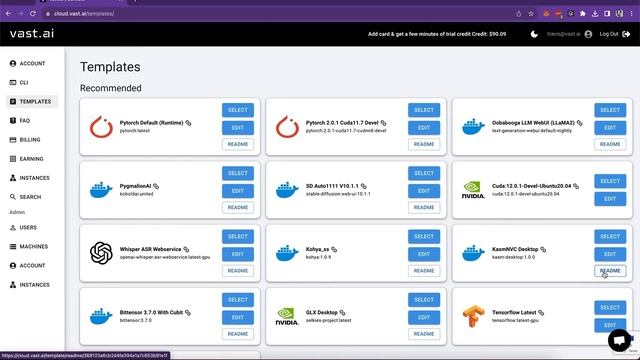This screenshot has height=360, width=640.
Task: Click the vast.ai logo
Action: point(32,33)
